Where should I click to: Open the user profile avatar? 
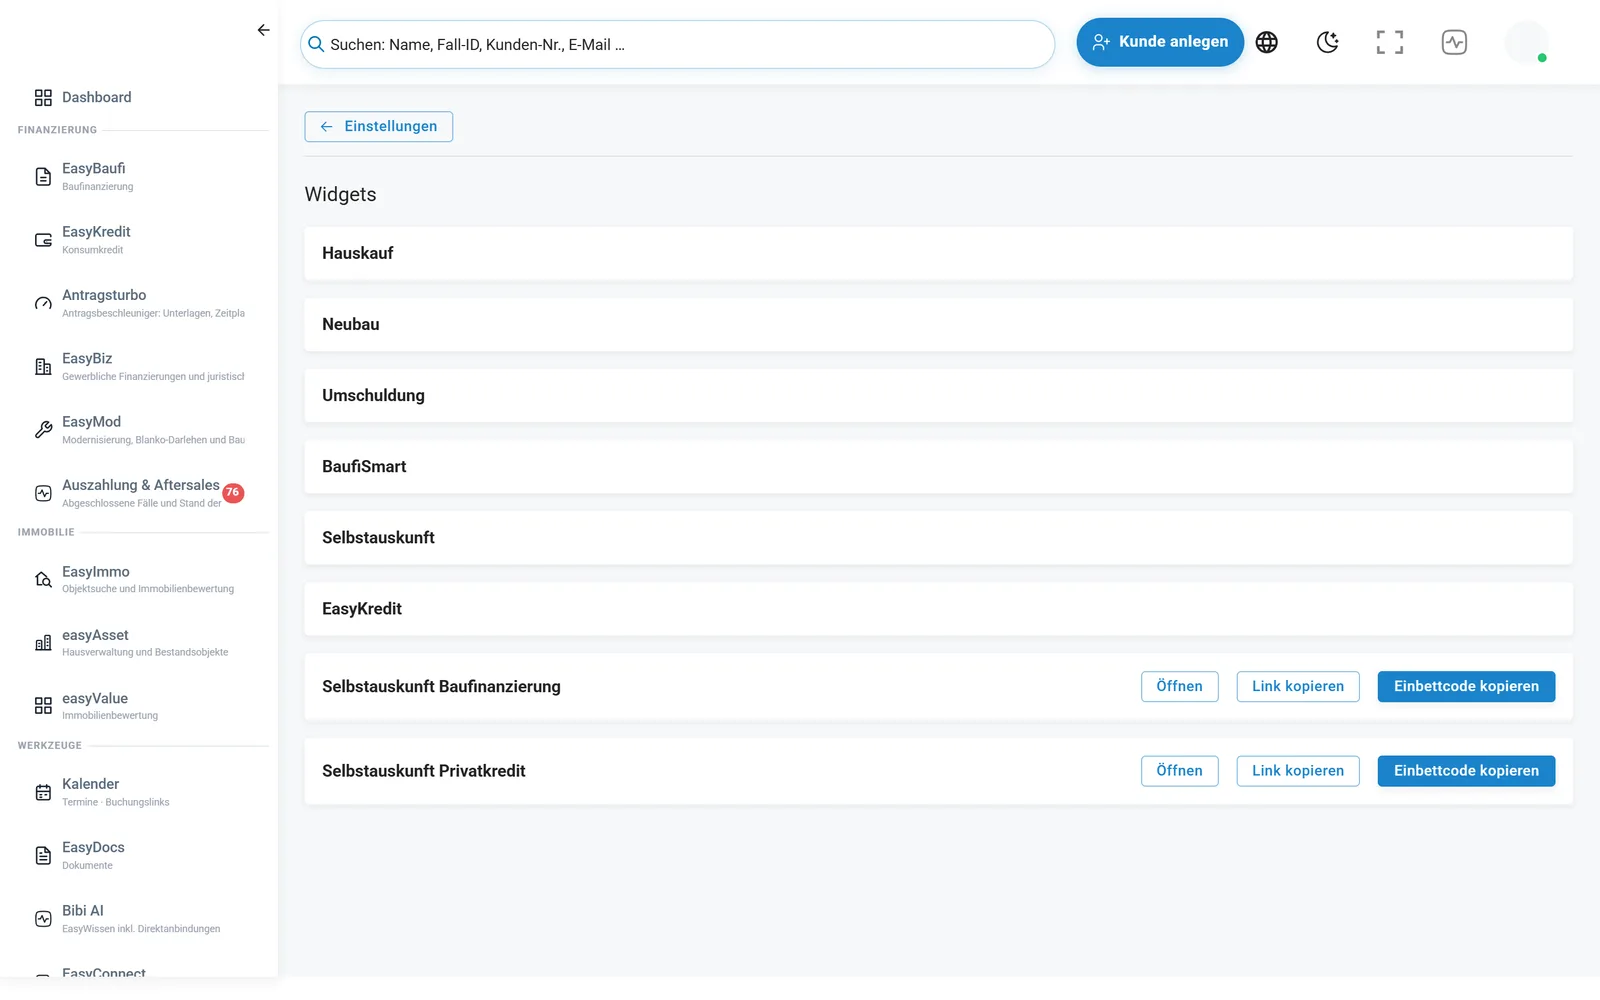pyautogui.click(x=1526, y=42)
